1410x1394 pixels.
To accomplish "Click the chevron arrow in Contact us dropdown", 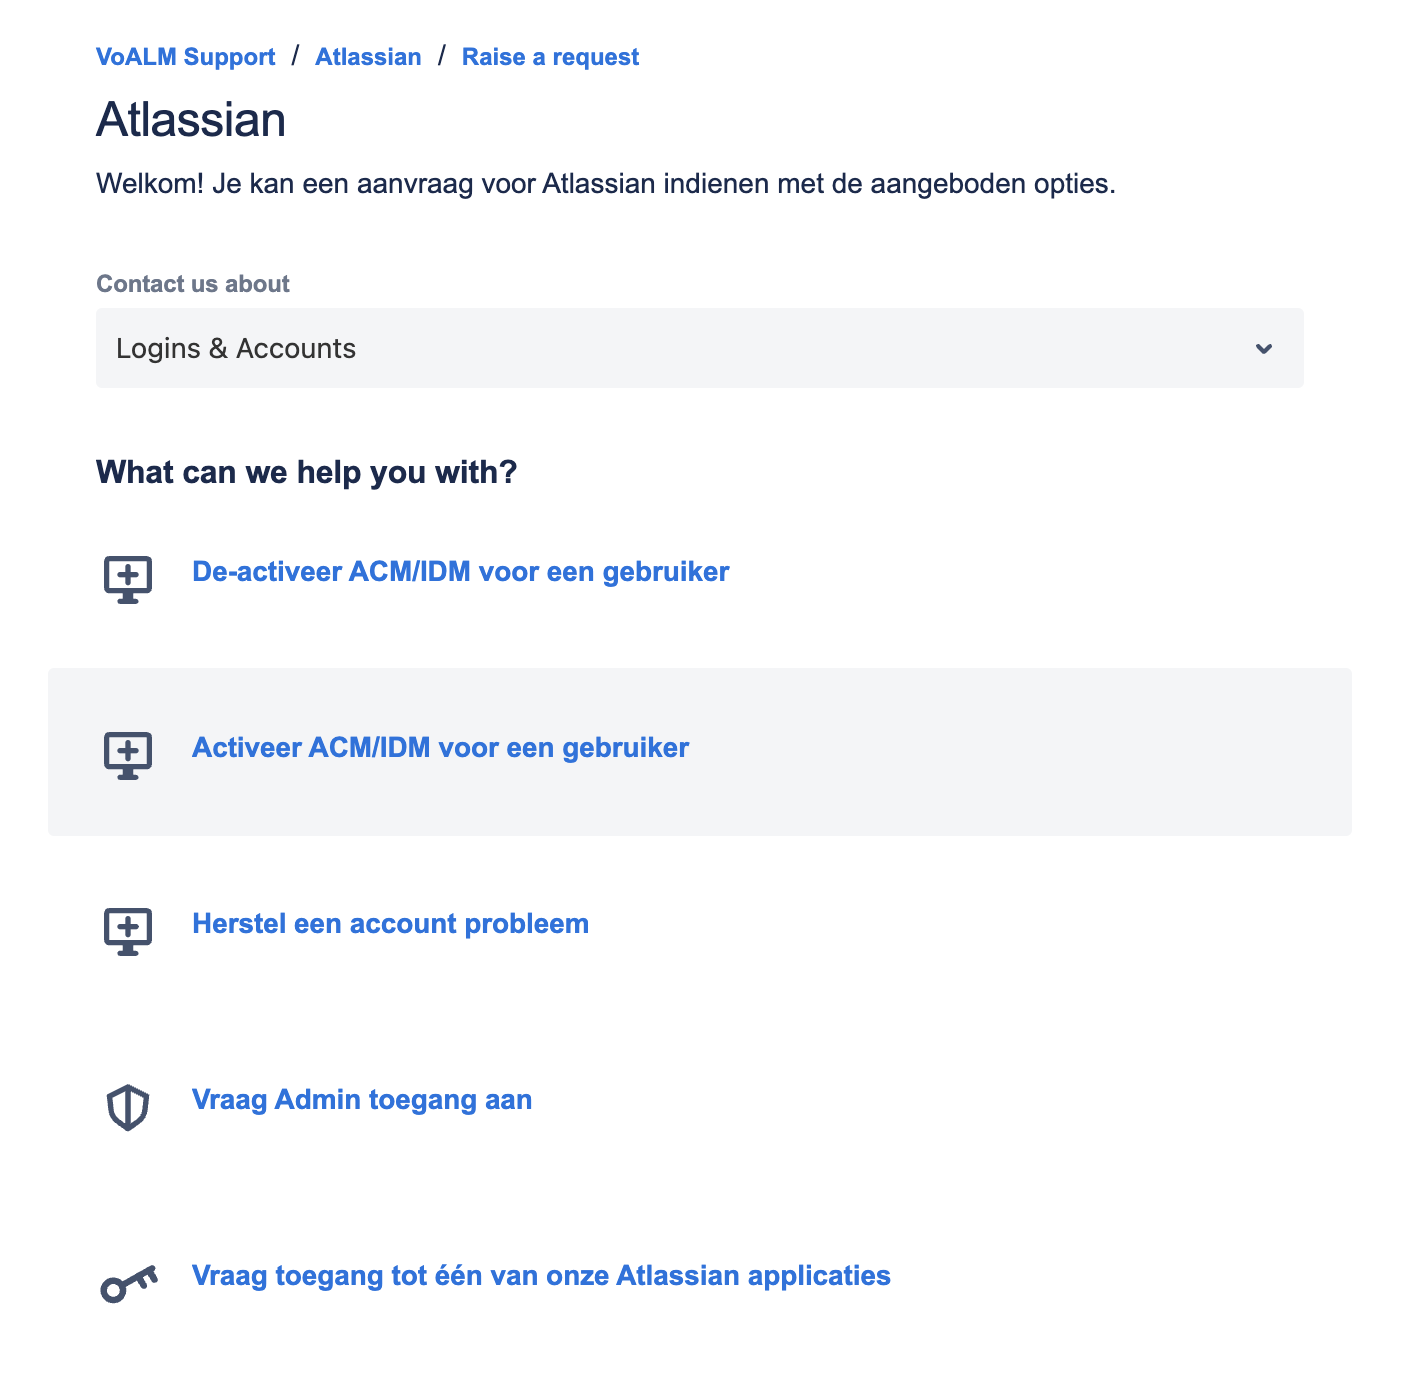I will click(x=1264, y=349).
